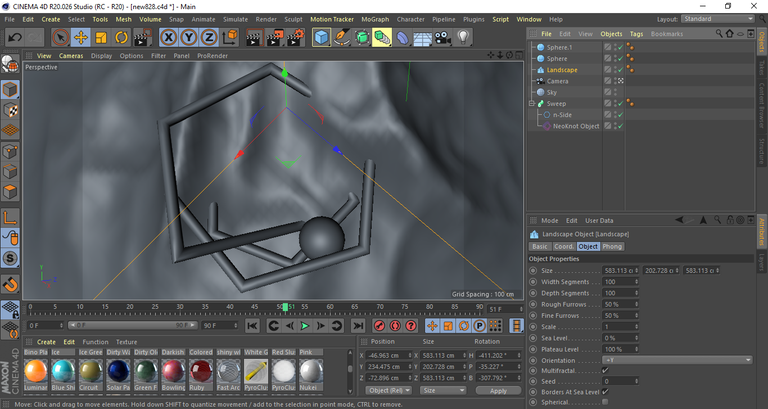This screenshot has width=768, height=409.
Task: Click timeline playhead at frame 51
Action: click(x=286, y=307)
